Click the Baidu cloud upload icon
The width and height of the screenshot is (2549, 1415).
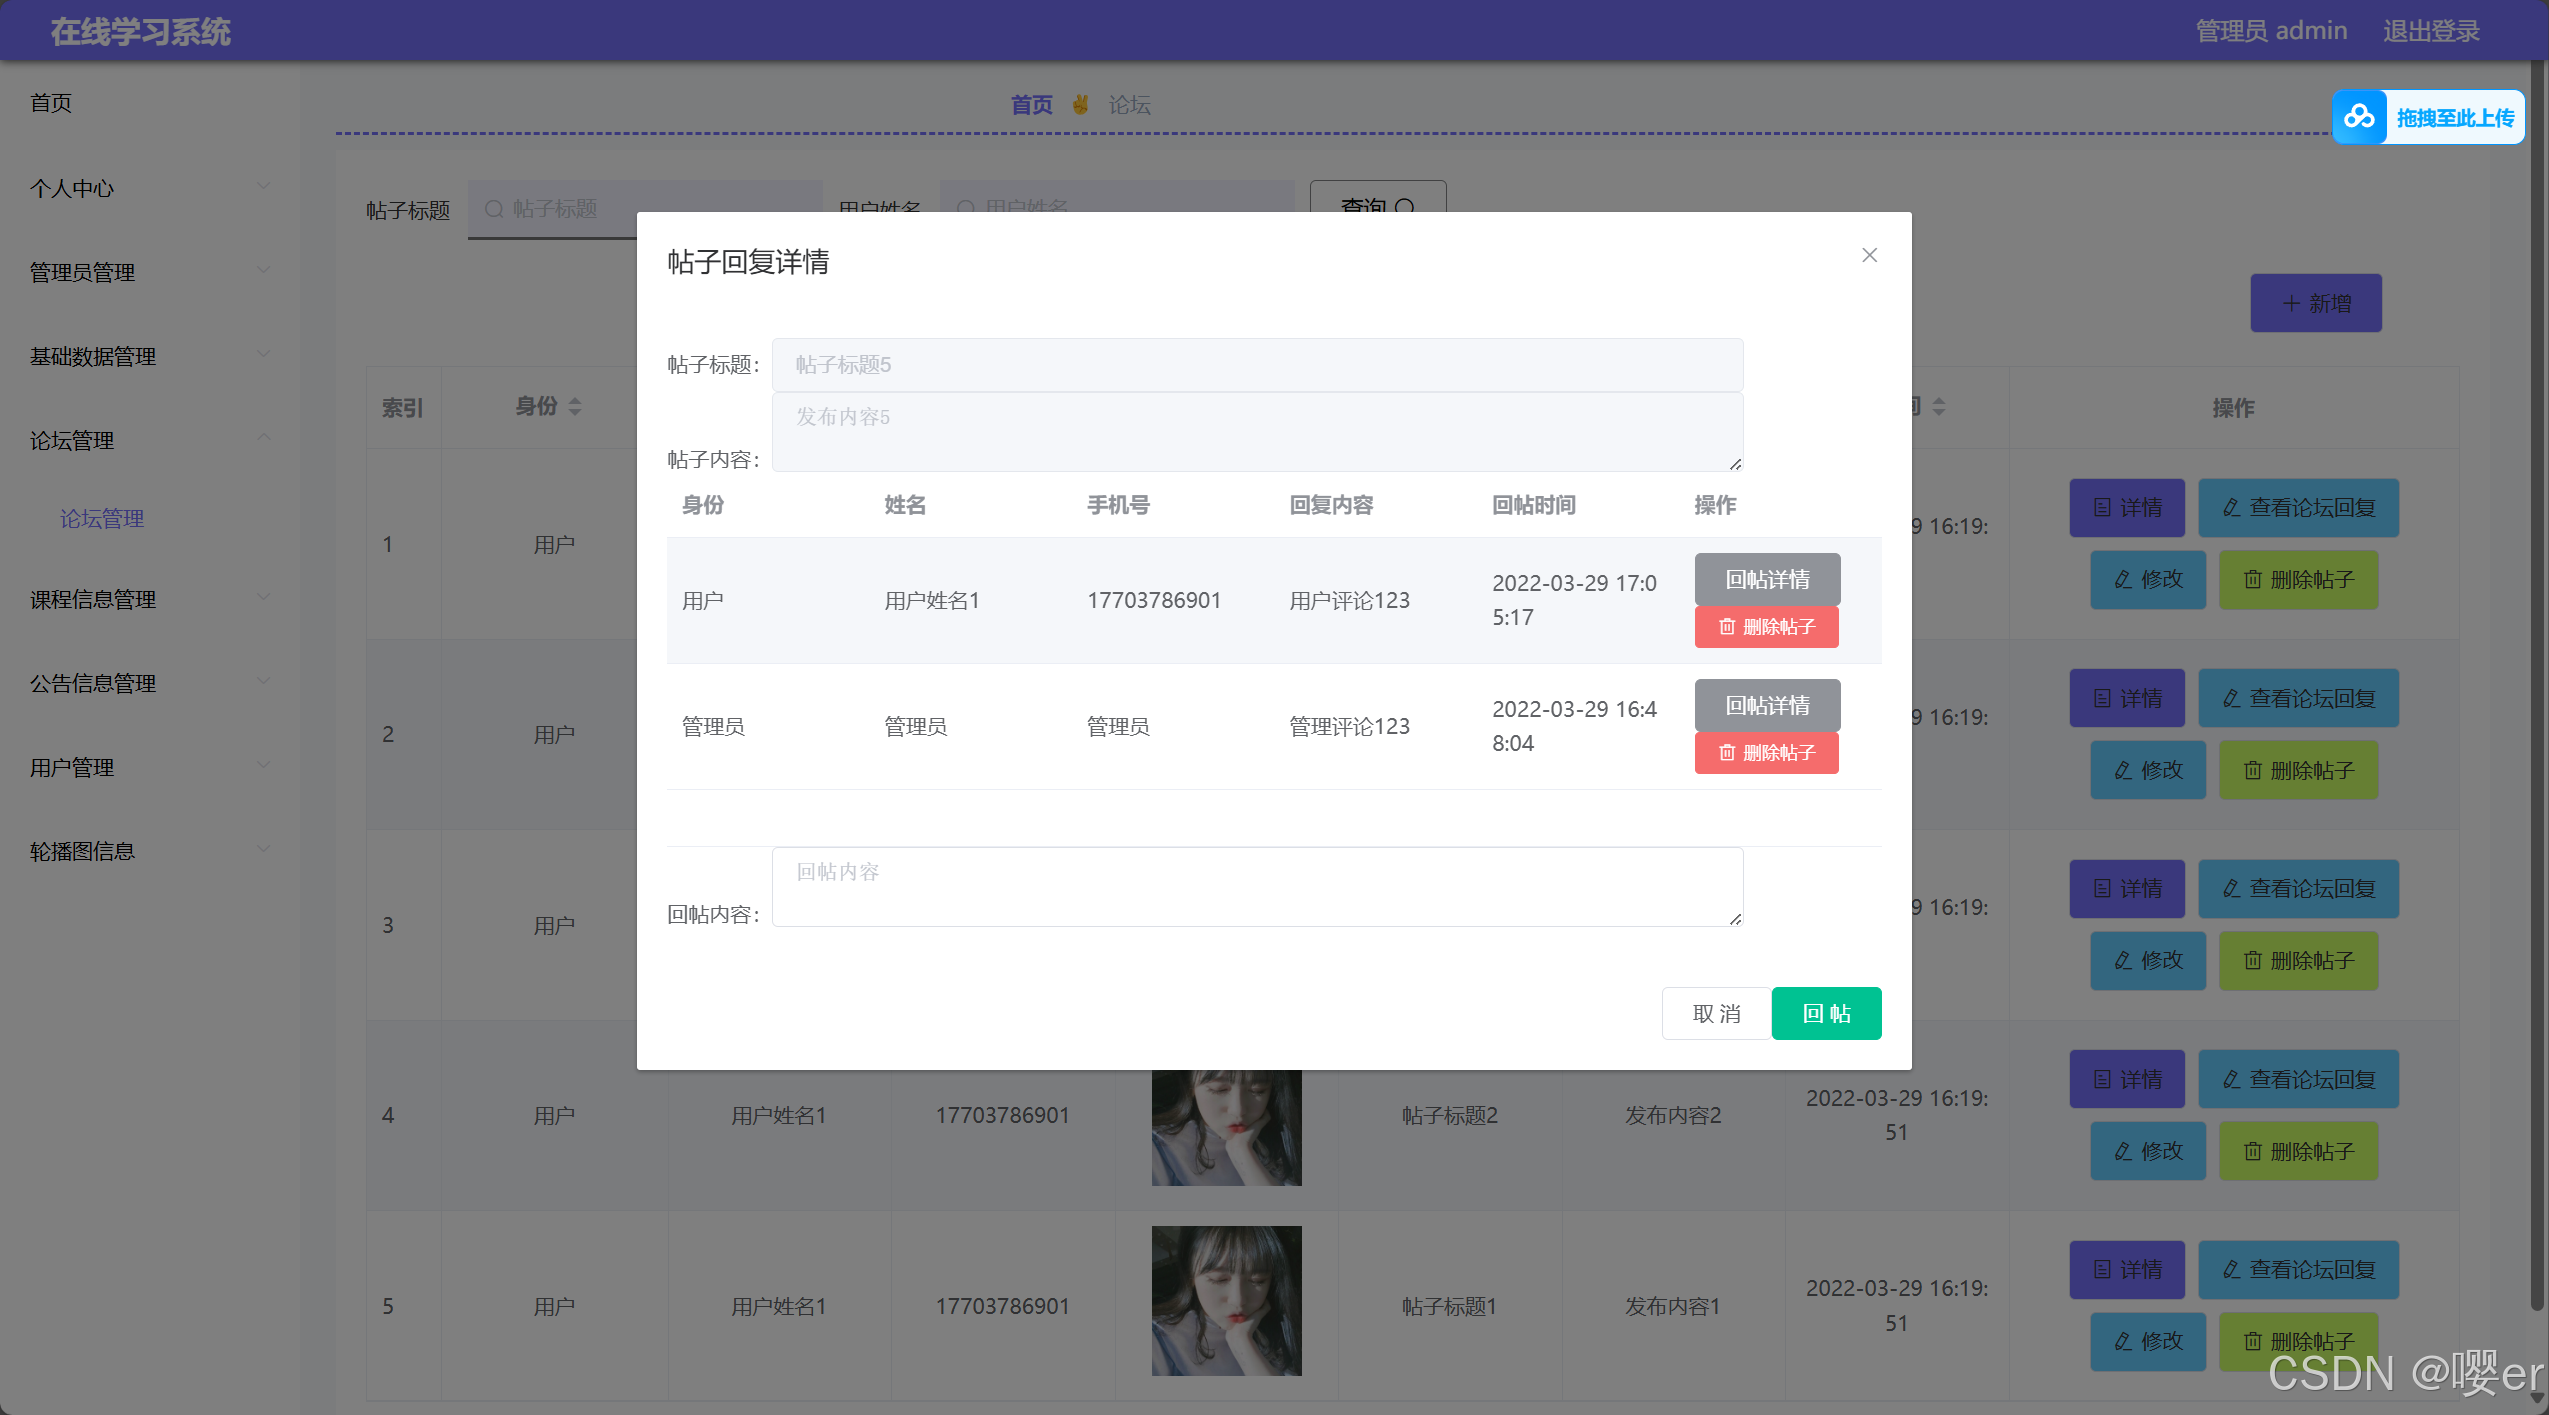(2359, 117)
